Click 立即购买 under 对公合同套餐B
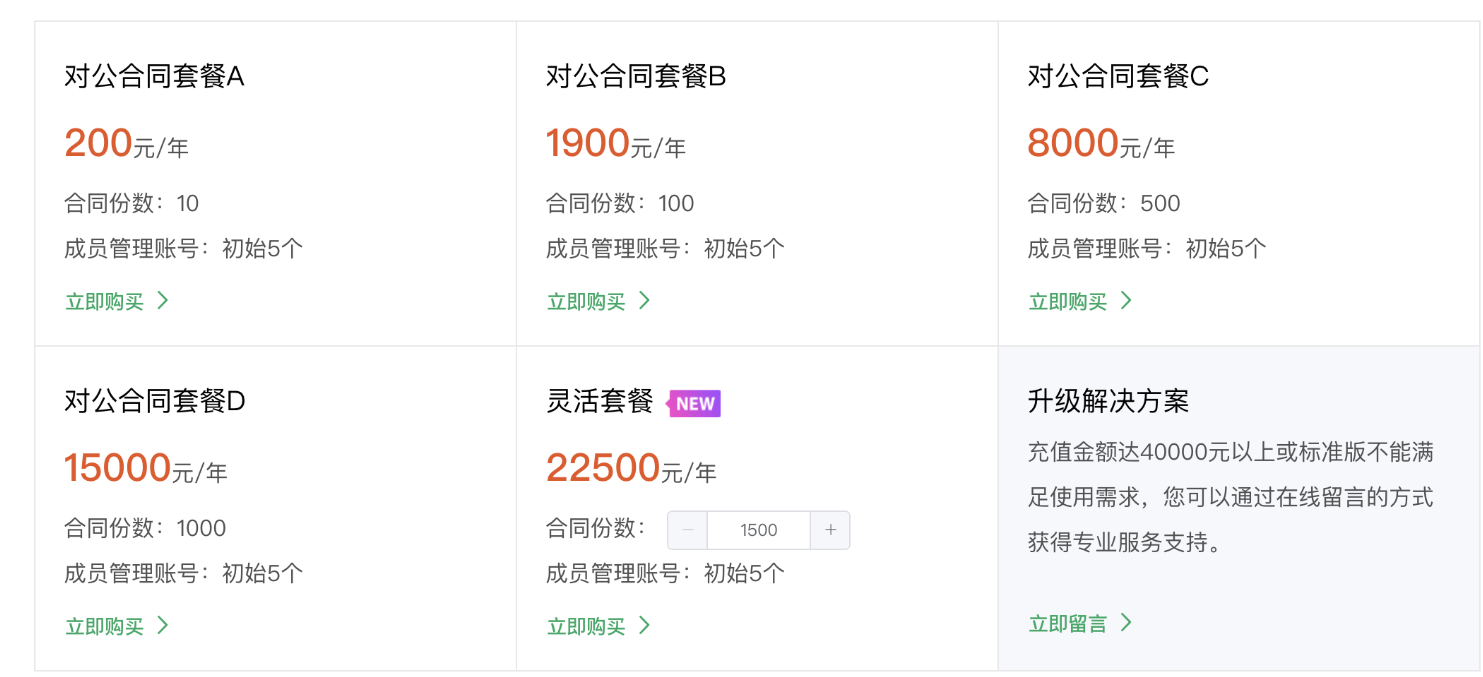Image resolution: width=1483 pixels, height=677 pixels. coord(586,301)
